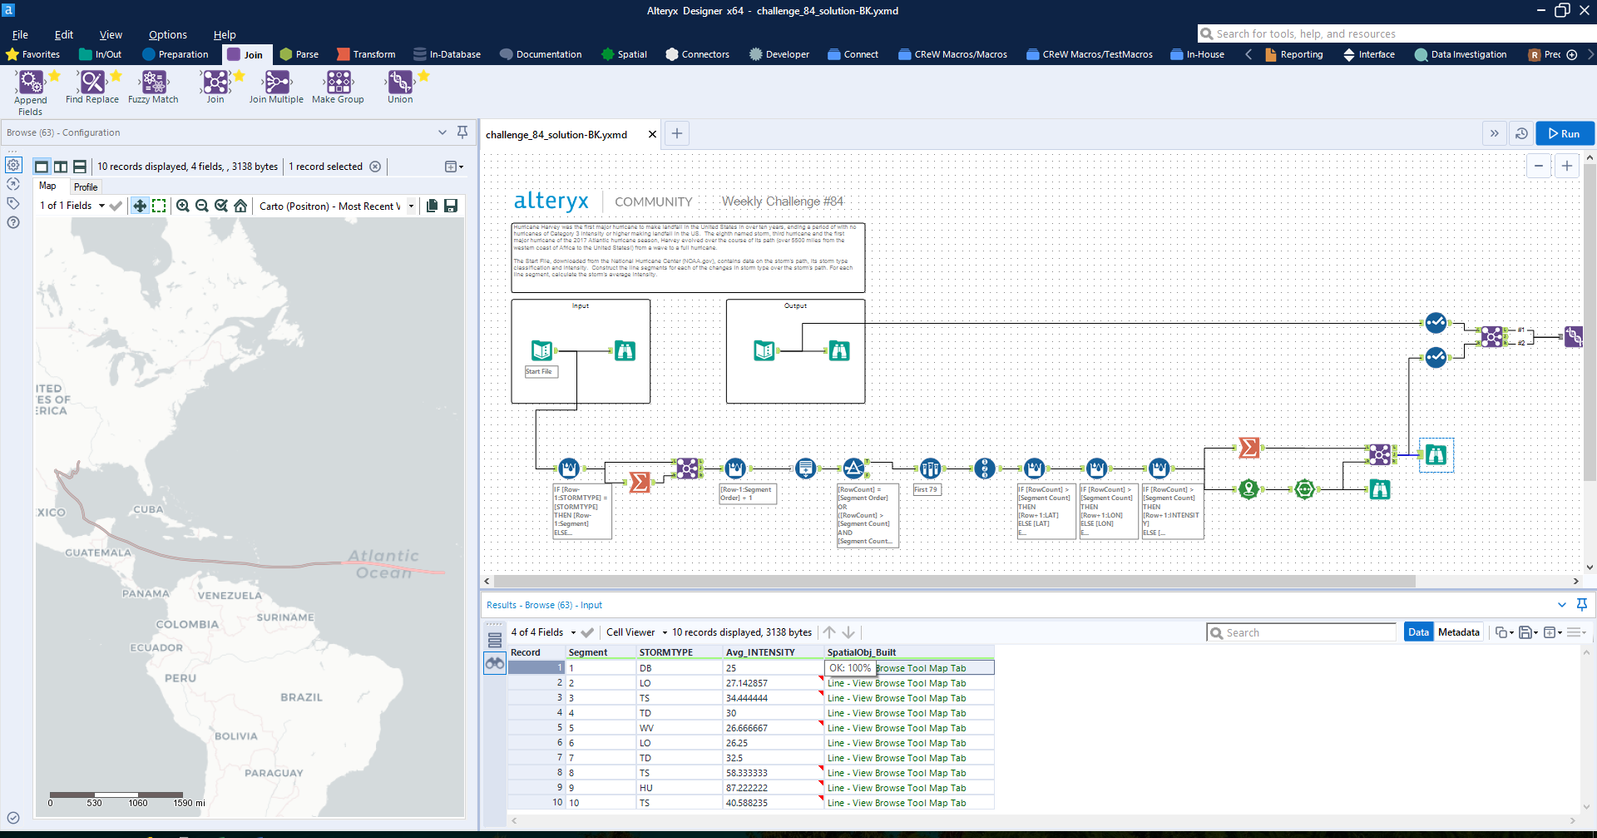Screen dimensions: 1597x838
Task: Activate the map pan tool
Action: [140, 206]
